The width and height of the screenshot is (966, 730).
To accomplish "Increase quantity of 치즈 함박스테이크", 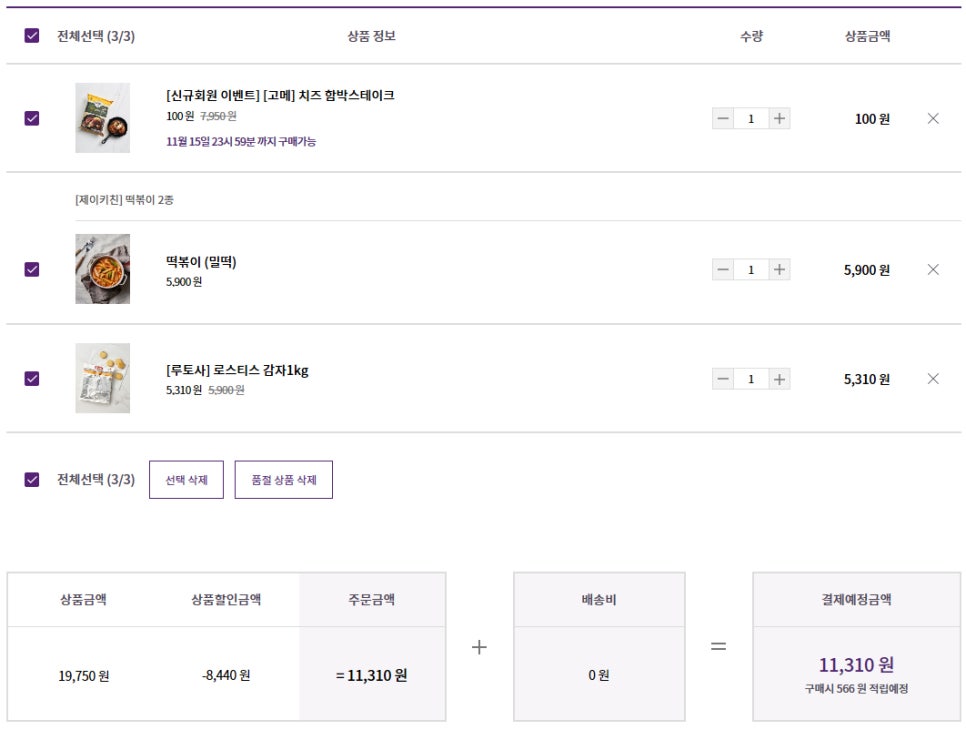I will [x=779, y=118].
